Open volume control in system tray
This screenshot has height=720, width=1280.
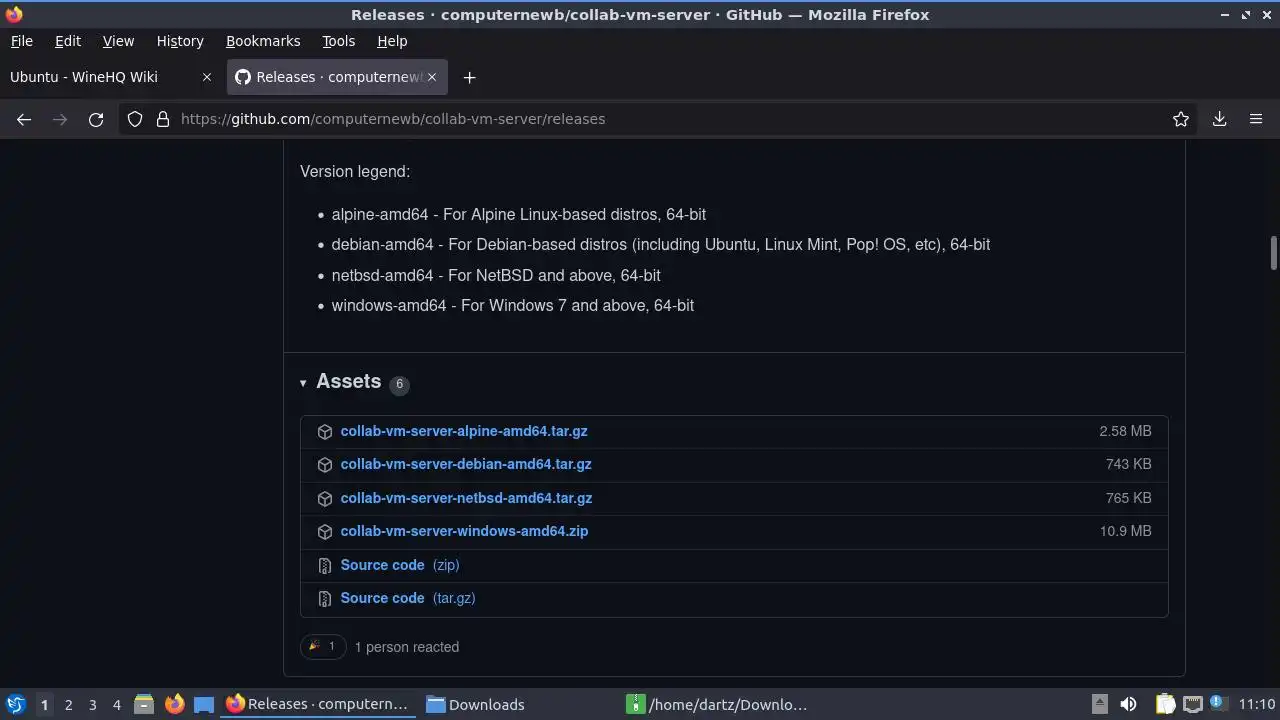[1128, 704]
